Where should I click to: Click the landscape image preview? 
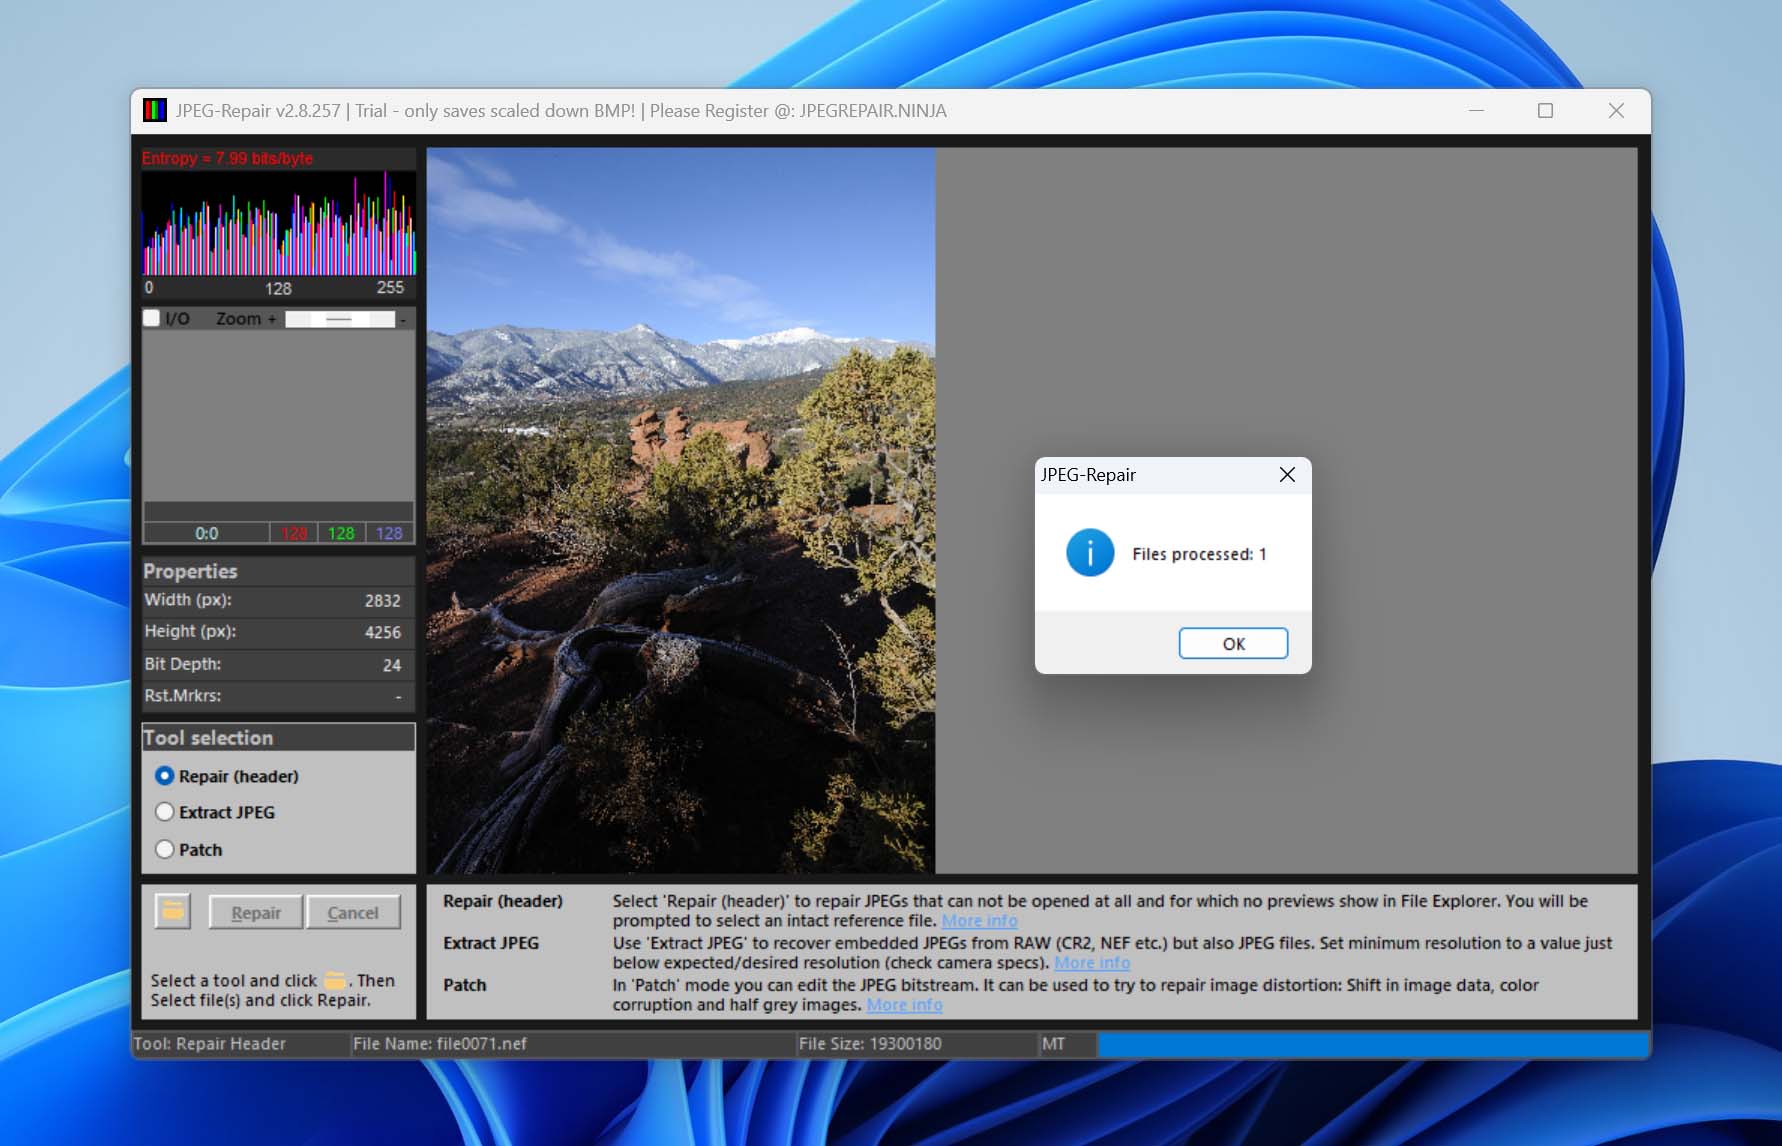(680, 510)
